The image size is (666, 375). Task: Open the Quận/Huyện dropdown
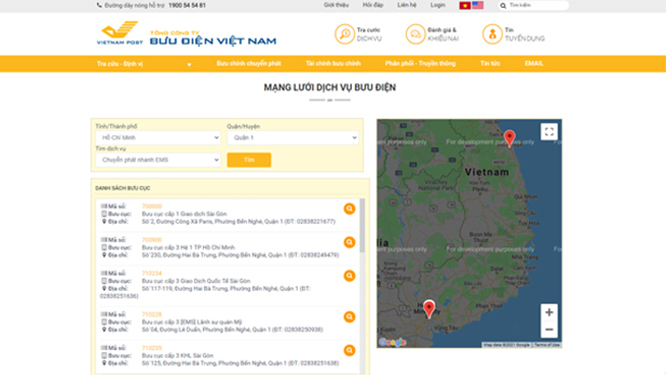(x=293, y=138)
